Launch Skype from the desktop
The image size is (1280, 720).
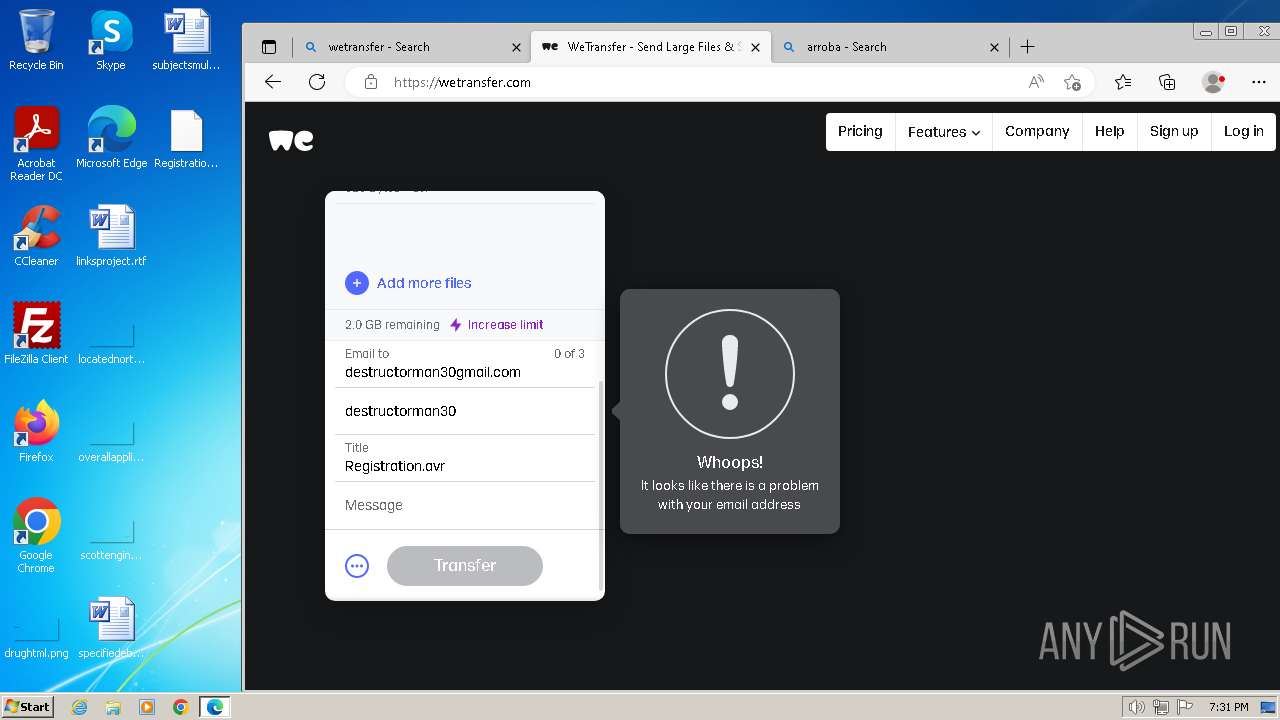pyautogui.click(x=111, y=40)
